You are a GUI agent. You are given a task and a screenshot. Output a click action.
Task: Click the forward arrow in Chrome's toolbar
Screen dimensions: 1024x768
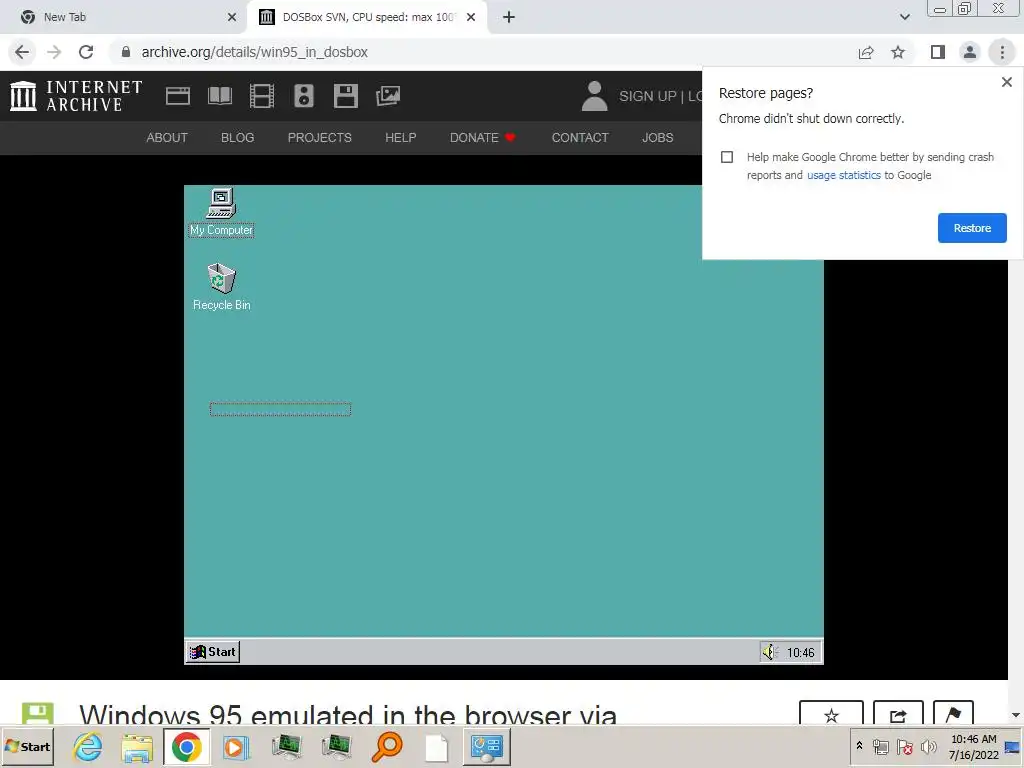(x=54, y=52)
